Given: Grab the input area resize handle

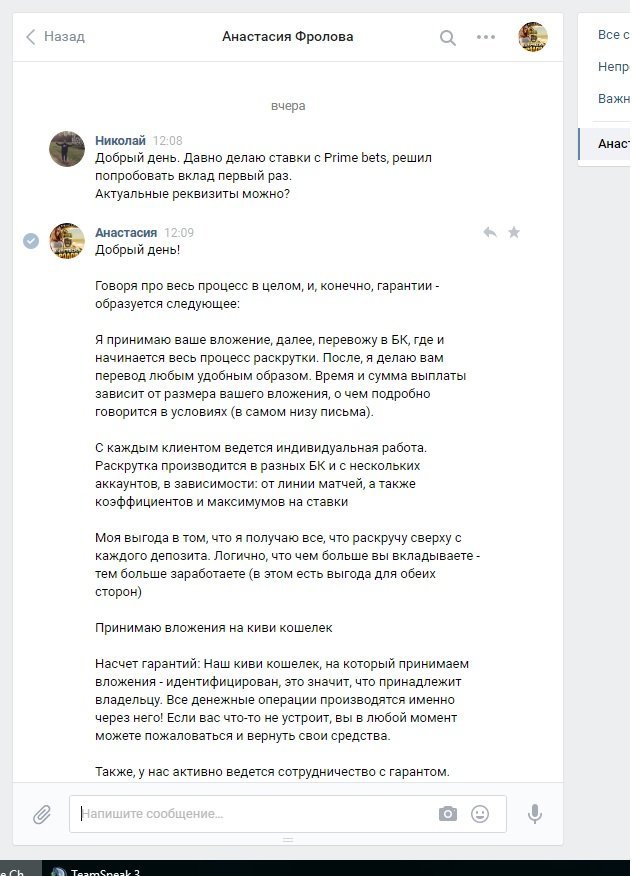Looking at the screenshot, I should (x=288, y=840).
